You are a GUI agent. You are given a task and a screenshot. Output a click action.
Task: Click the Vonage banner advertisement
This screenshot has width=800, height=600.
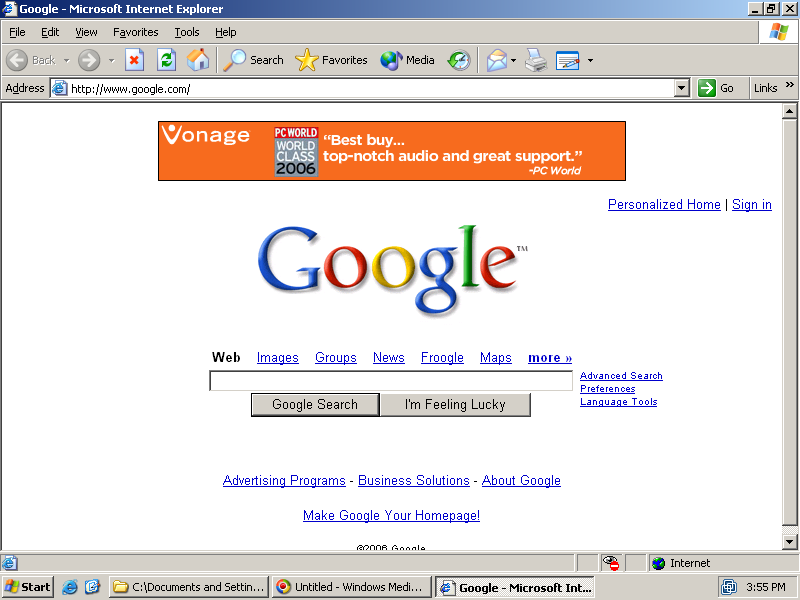392,151
